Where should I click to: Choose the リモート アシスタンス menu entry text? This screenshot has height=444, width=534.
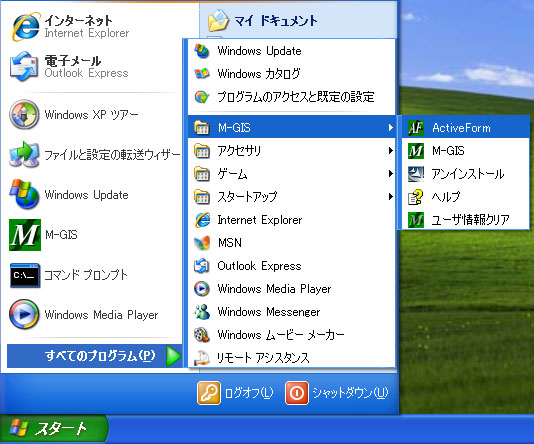tap(263, 358)
